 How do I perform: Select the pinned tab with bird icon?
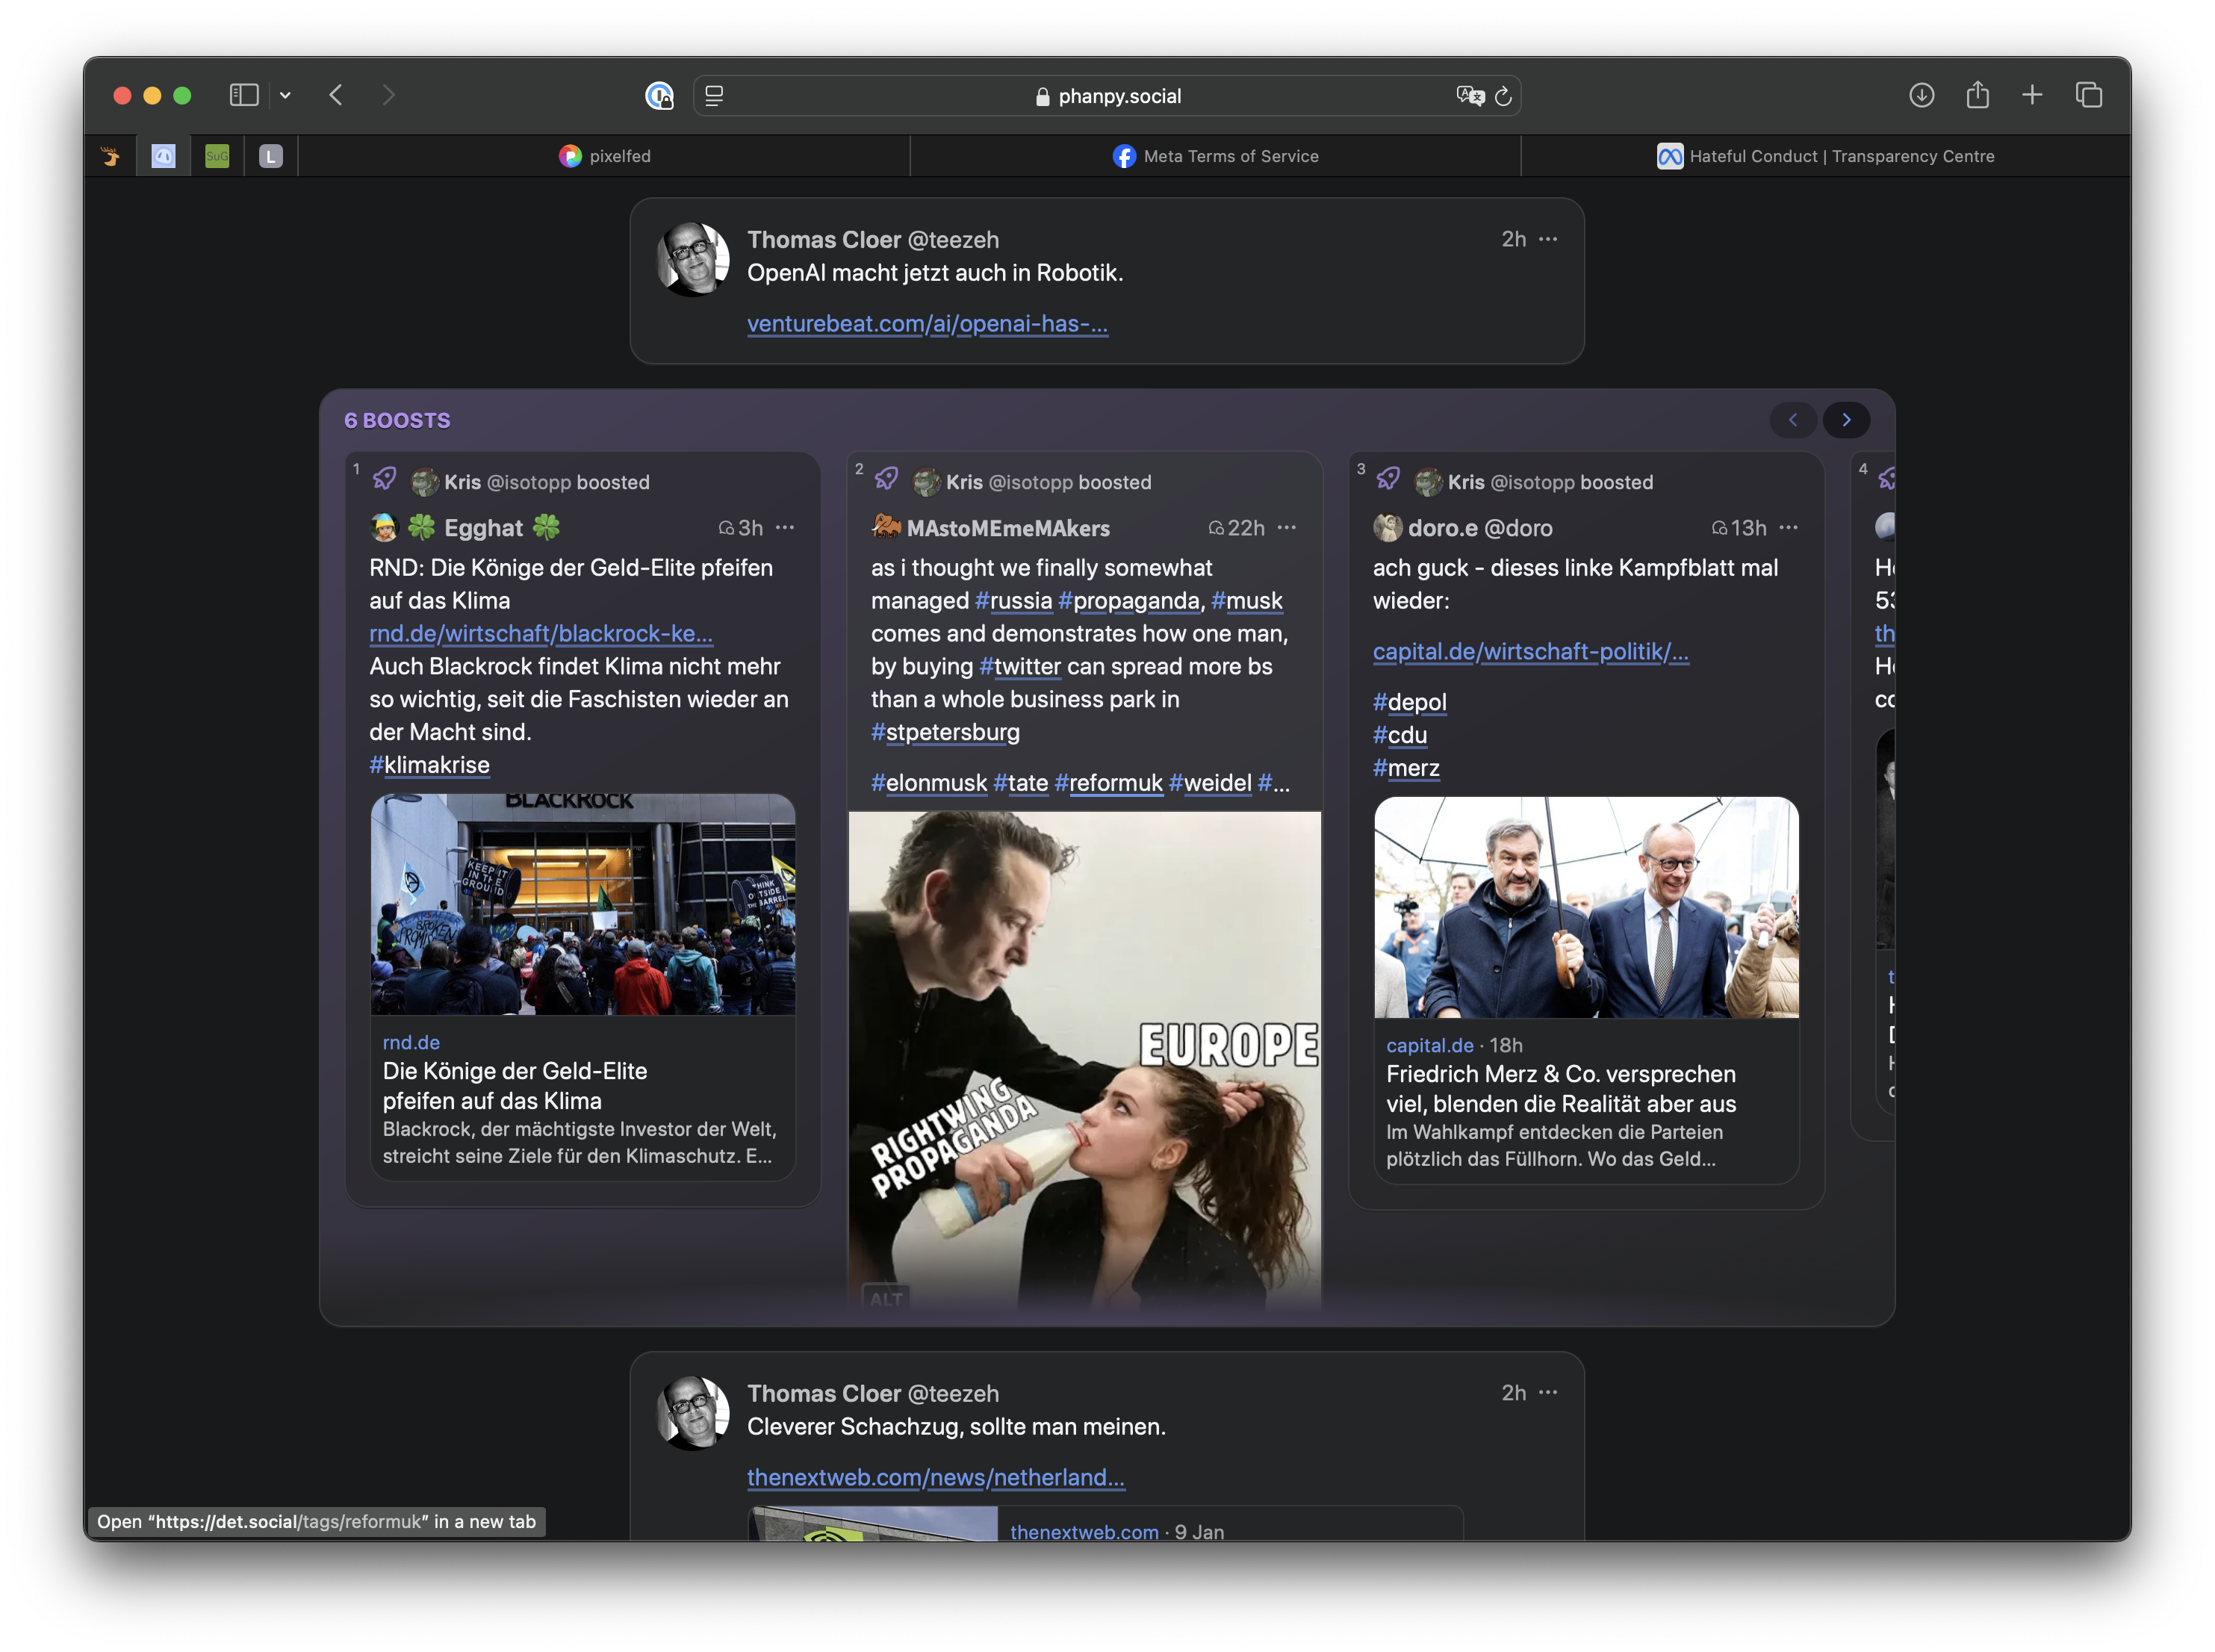110,156
